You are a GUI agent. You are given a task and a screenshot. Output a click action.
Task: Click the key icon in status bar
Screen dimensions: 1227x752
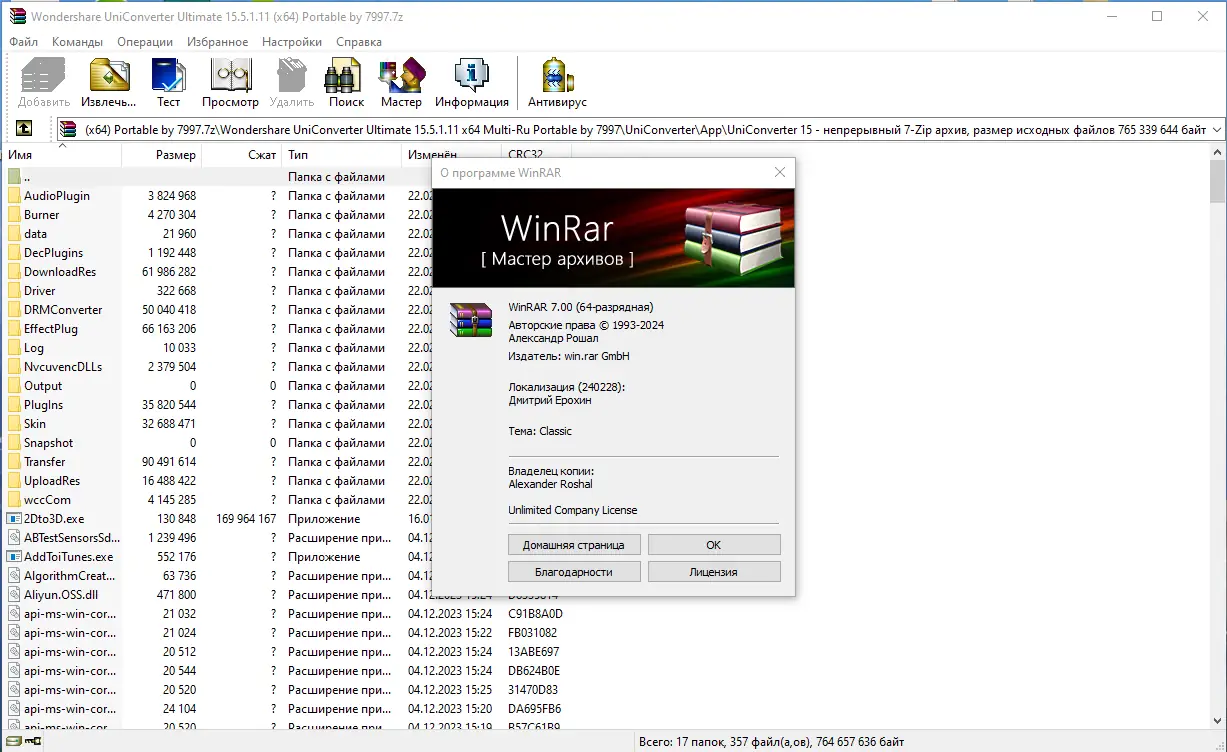pyautogui.click(x=31, y=742)
